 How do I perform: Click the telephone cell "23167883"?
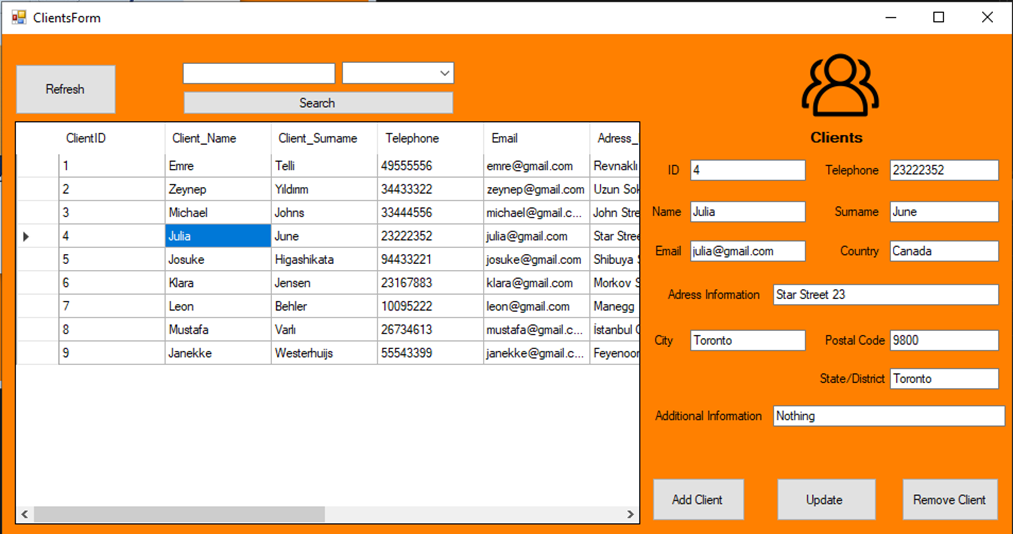(x=430, y=283)
